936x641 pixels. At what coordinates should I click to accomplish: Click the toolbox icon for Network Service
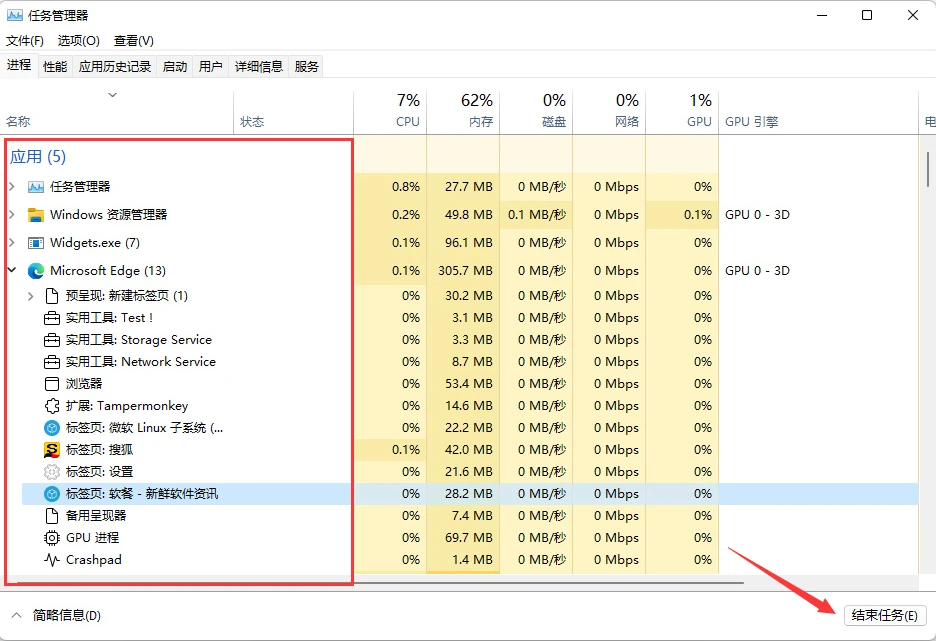[x=52, y=362]
